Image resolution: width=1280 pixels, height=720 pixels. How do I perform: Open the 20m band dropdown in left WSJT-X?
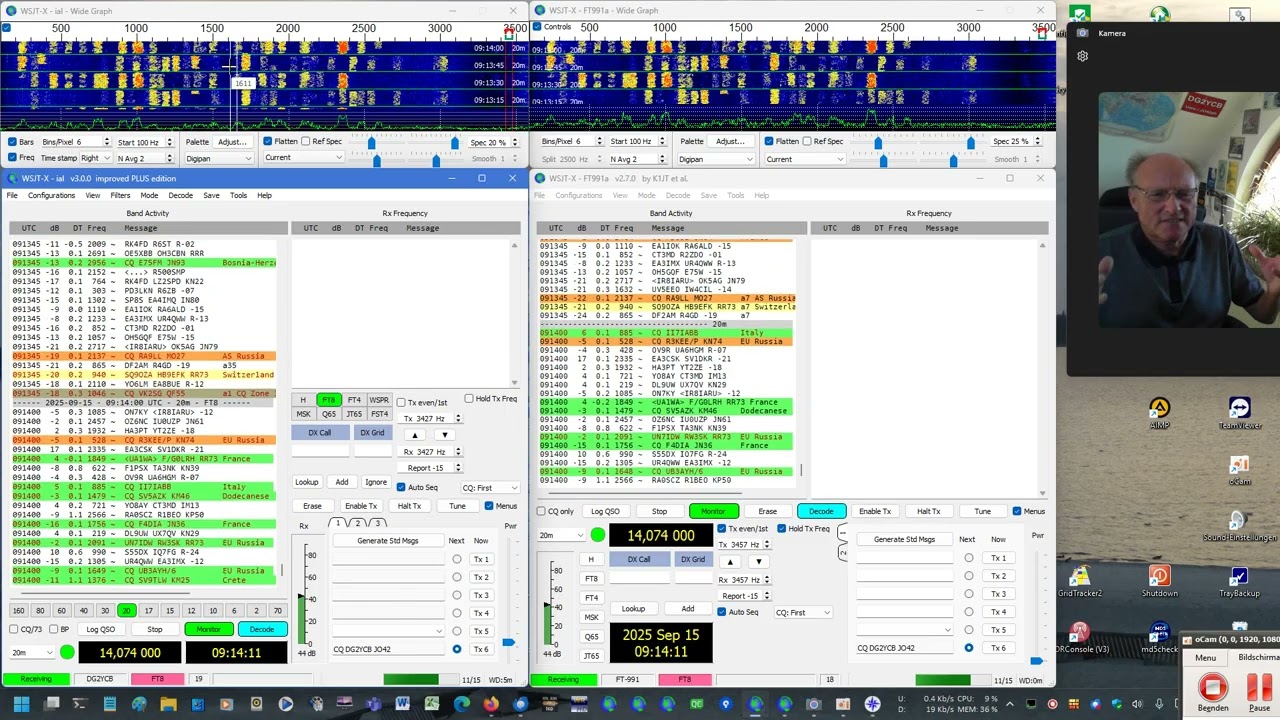point(32,653)
